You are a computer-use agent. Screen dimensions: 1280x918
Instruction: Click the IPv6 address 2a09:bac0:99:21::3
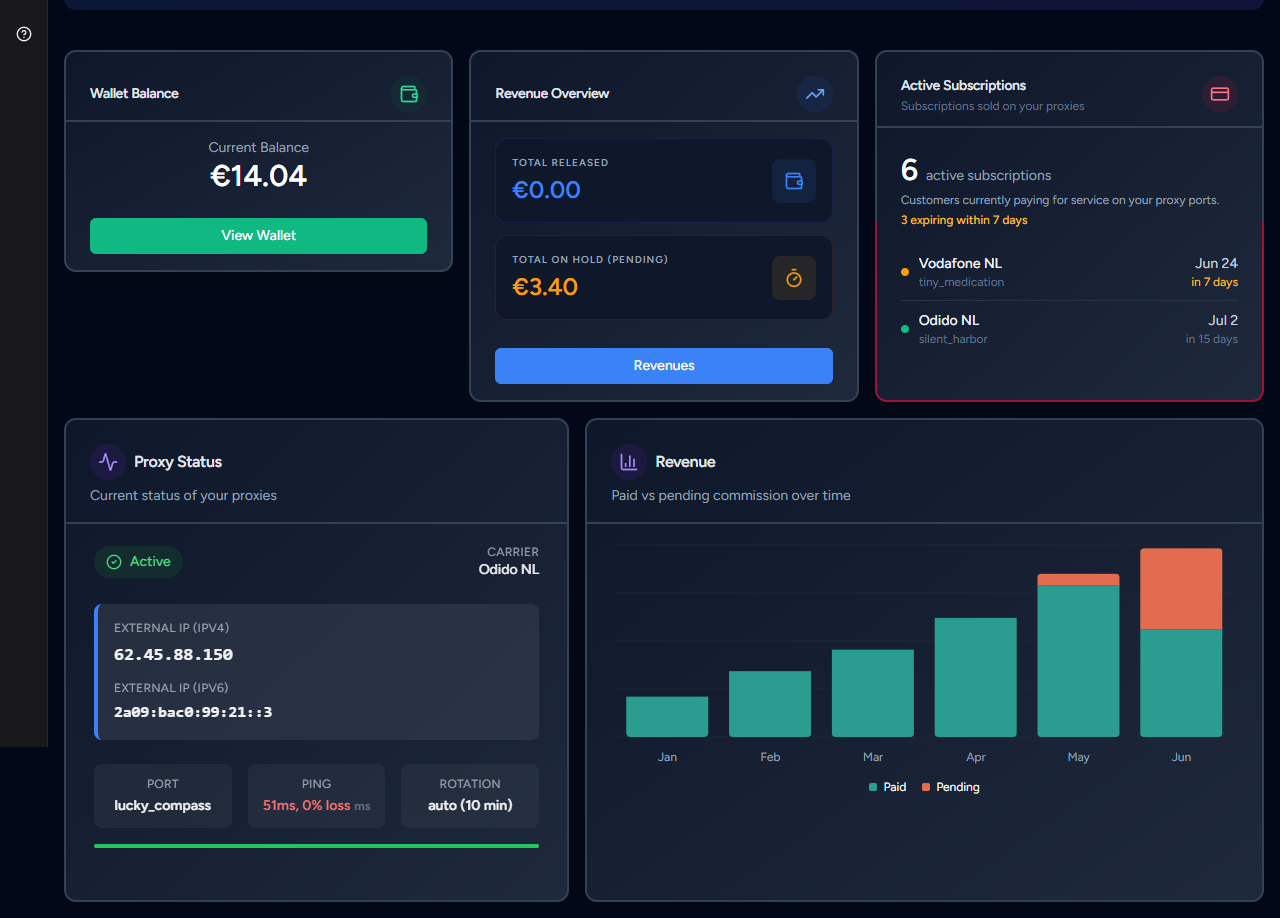pos(193,712)
